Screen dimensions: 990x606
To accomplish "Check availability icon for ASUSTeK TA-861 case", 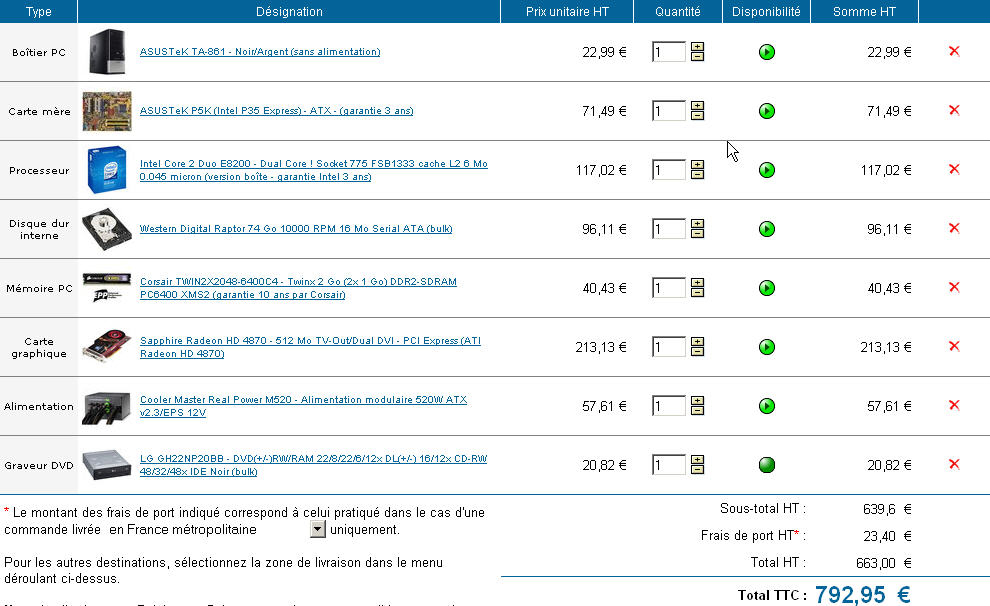I will 766,52.
